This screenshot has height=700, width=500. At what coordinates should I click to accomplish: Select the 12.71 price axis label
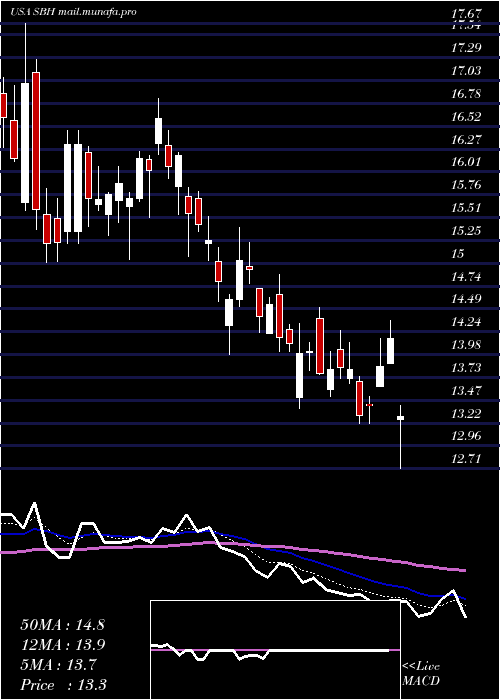tap(466, 458)
